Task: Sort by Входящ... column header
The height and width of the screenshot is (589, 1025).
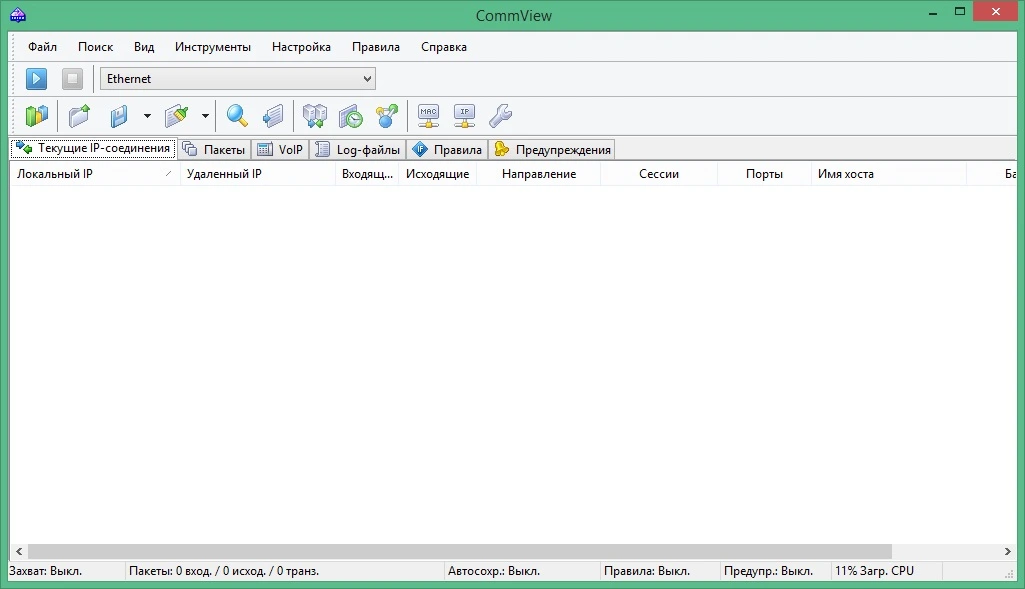Action: tap(367, 174)
